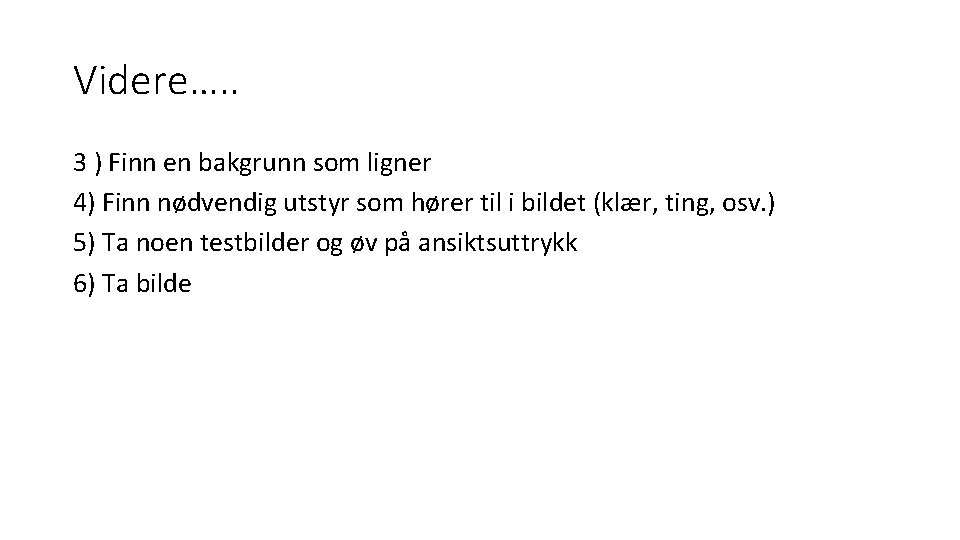
Task: Click the number "5)" at line start
Action: click(x=84, y=242)
